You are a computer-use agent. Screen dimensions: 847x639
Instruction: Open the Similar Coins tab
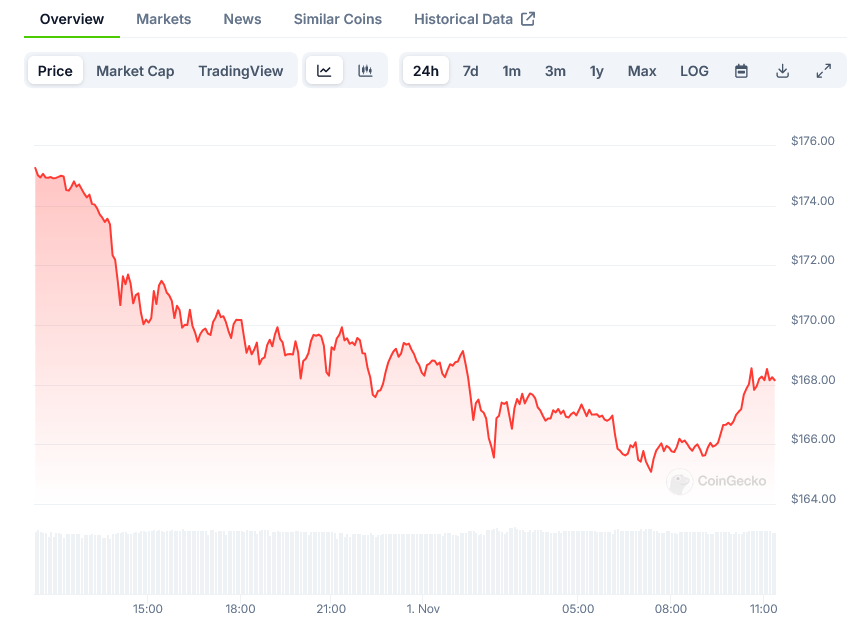337,19
